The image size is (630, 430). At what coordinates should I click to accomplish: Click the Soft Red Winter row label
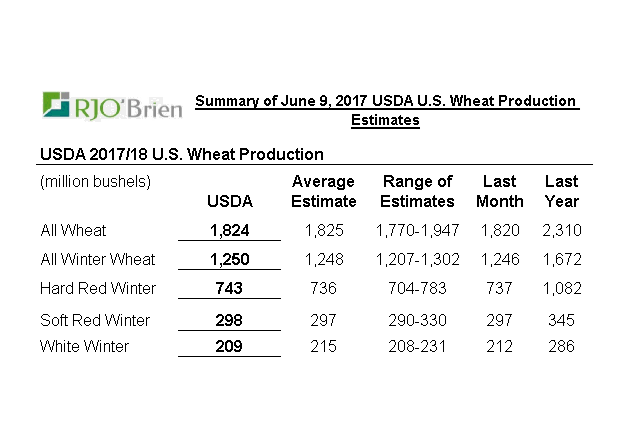[95, 320]
